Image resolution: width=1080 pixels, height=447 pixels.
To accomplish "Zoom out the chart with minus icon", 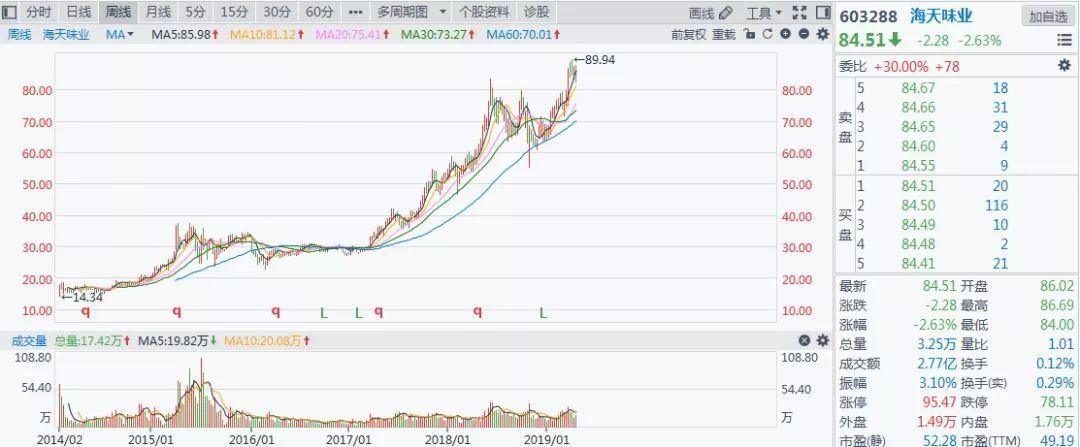I will click(x=804, y=34).
